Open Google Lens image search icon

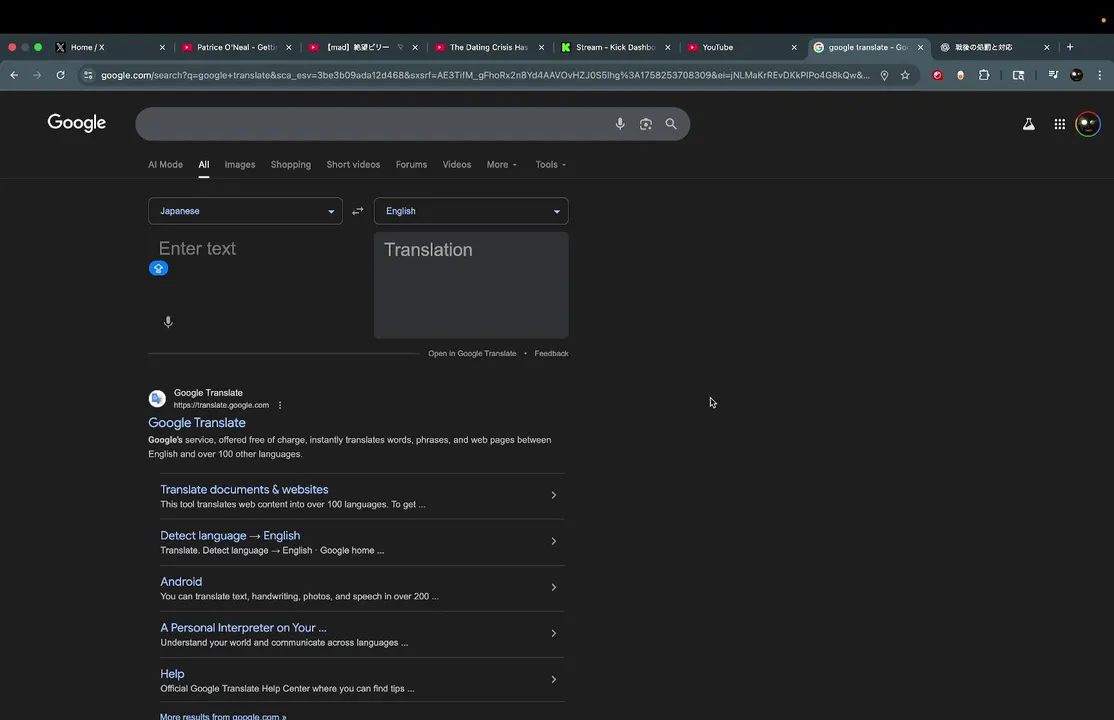click(645, 124)
